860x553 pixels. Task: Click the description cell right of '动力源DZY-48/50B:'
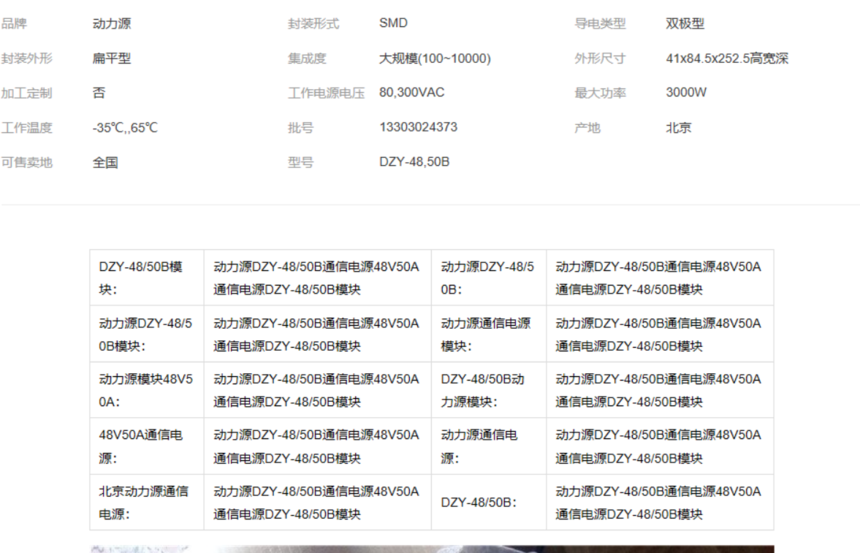[x=660, y=278]
